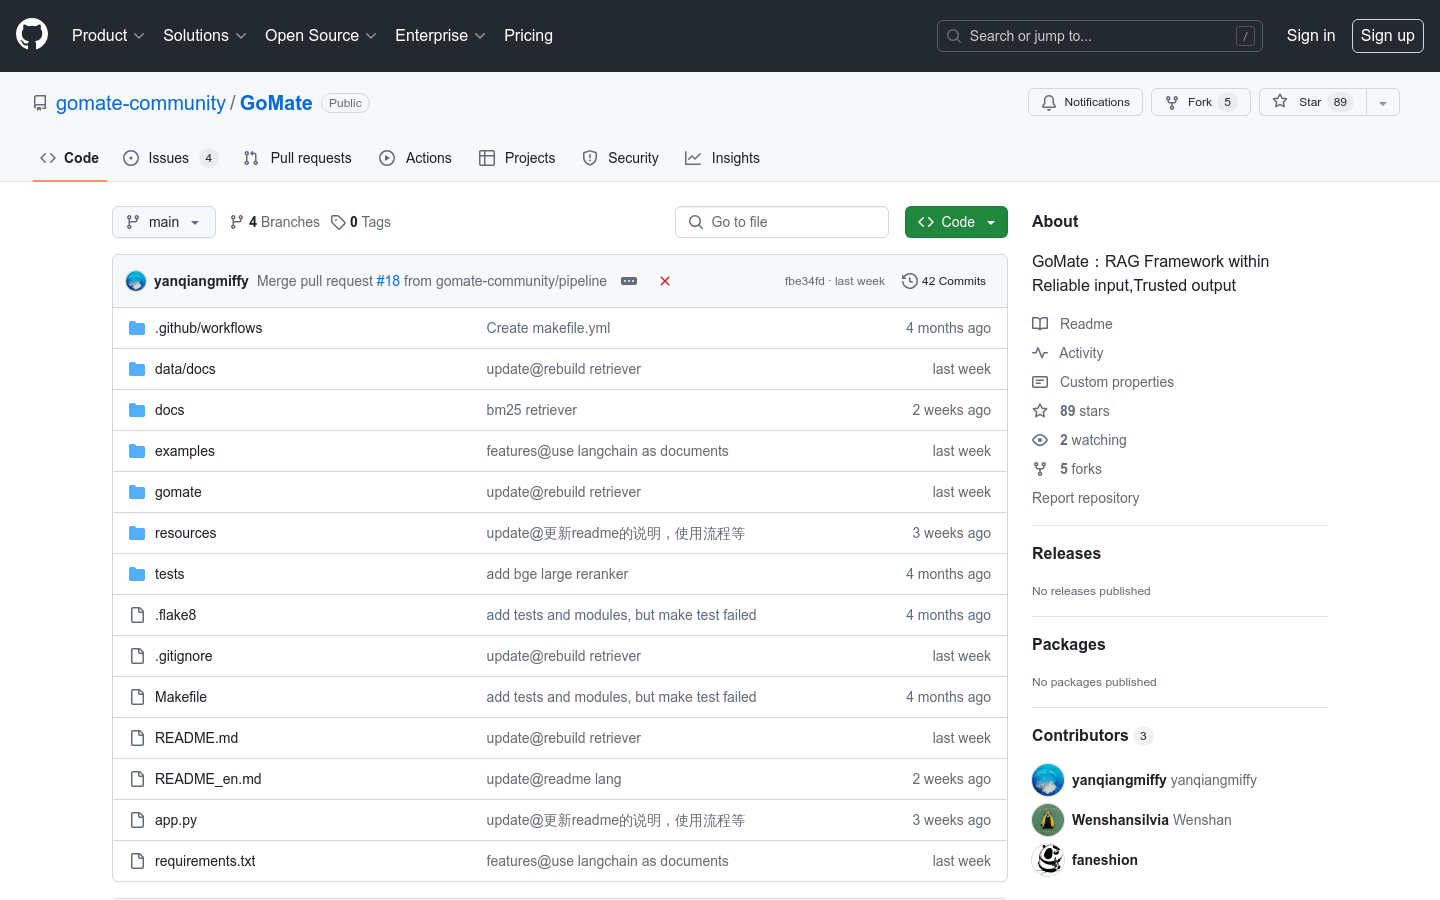Open 'add bge large reranker' commit message
This screenshot has width=1440, height=900.
point(557,574)
